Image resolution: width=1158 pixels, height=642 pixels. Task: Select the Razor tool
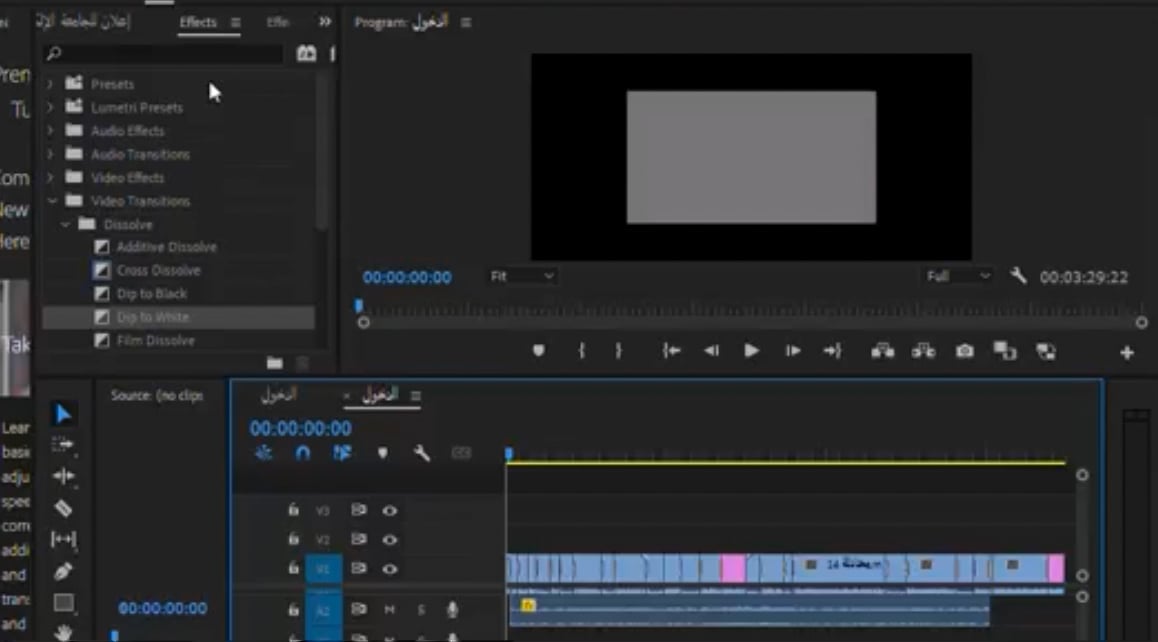64,508
